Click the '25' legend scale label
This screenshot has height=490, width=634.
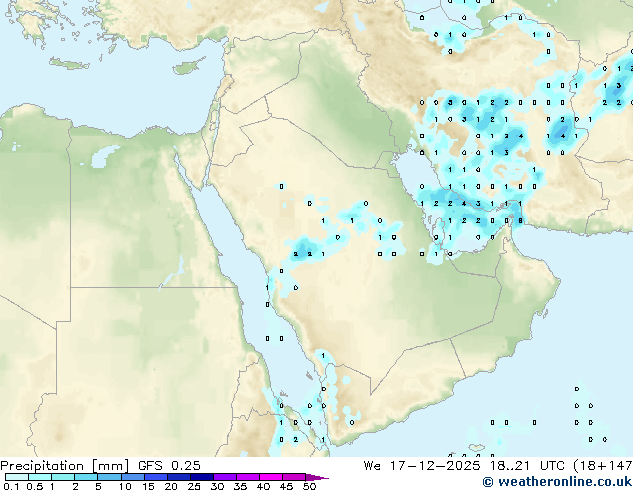[x=194, y=486]
